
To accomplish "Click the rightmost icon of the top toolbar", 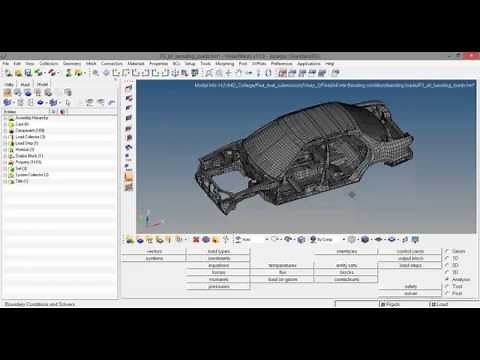I will tap(335, 73).
